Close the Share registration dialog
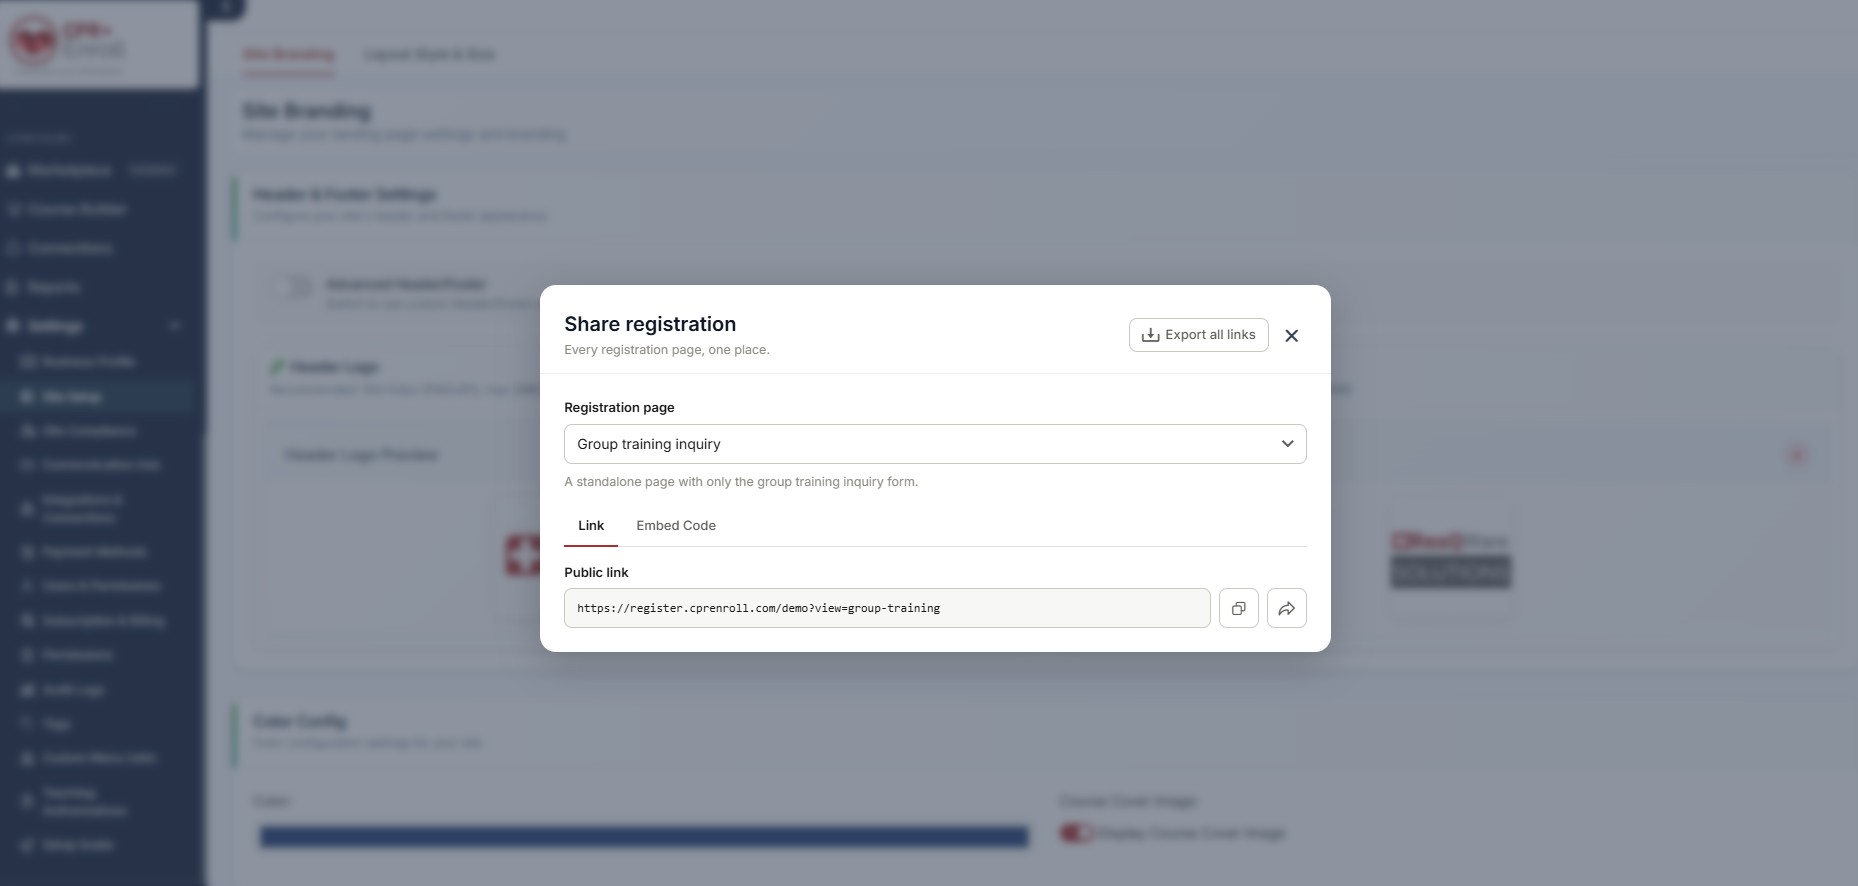This screenshot has width=1858, height=886. [x=1291, y=336]
